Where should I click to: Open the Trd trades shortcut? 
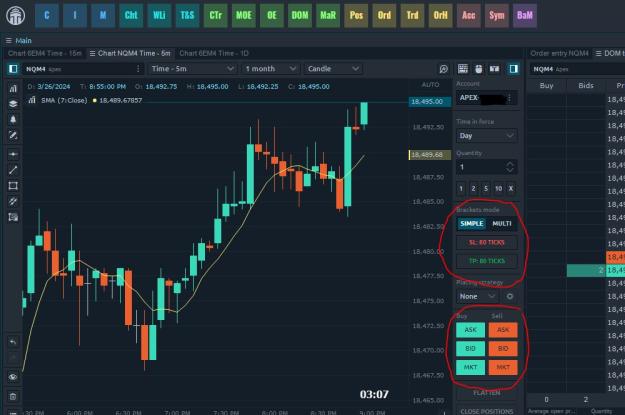tap(412, 16)
